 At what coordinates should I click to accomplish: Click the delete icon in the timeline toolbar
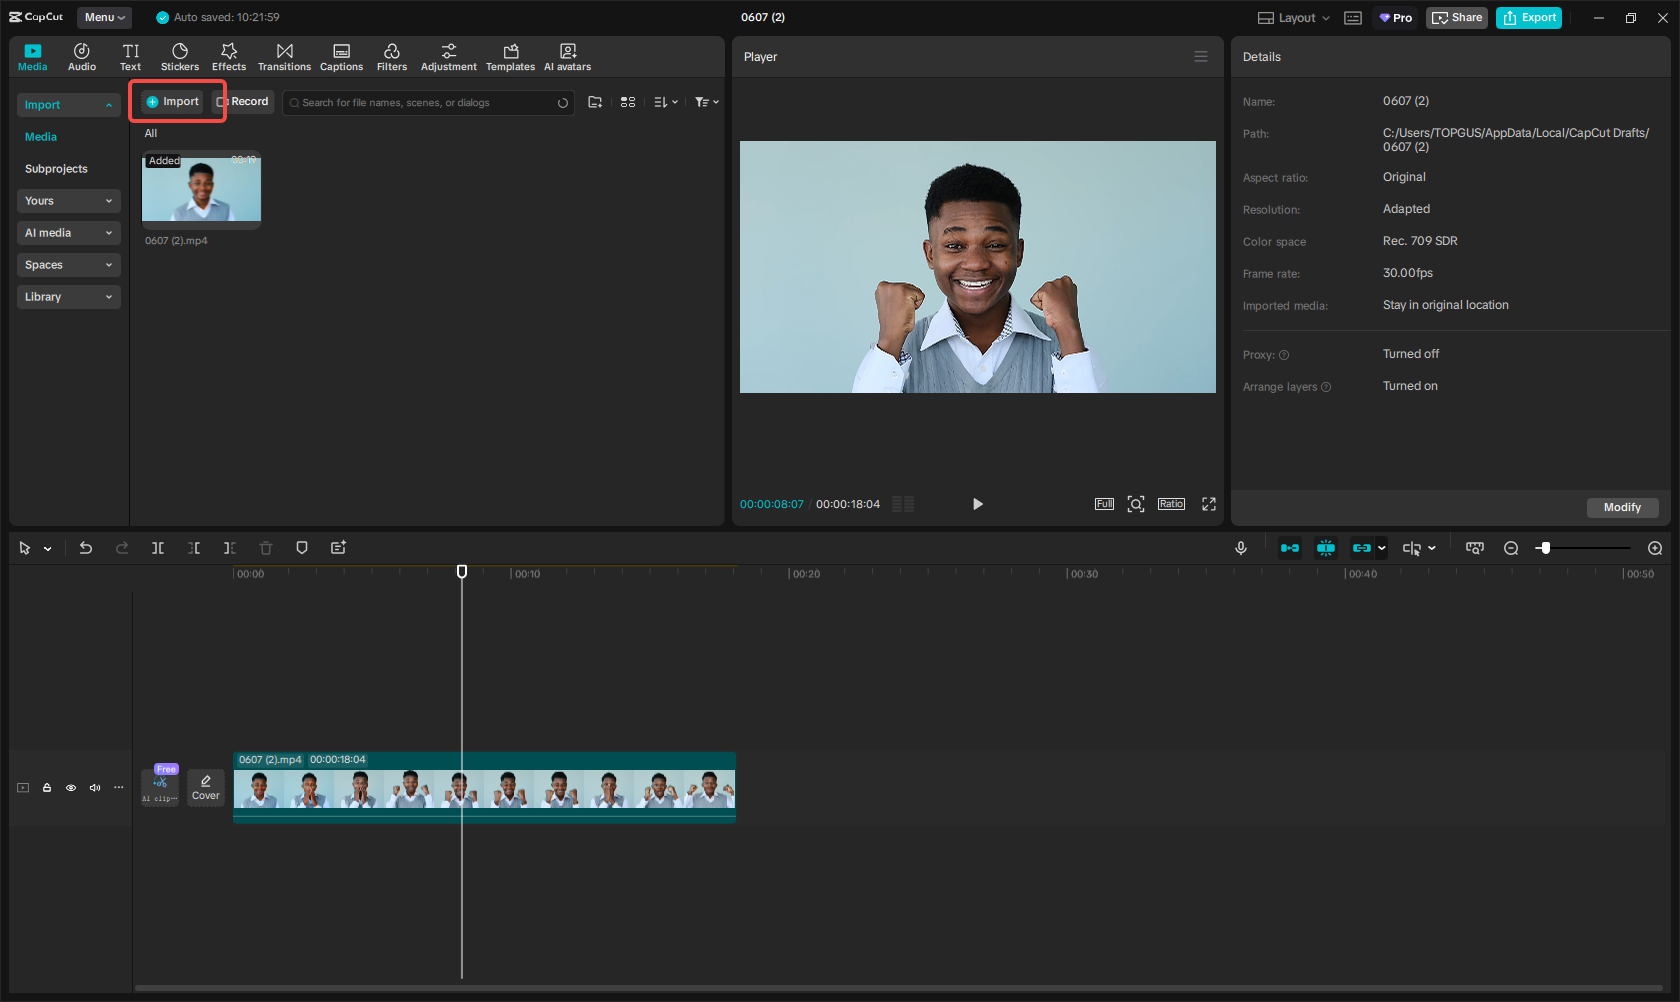[x=265, y=548]
